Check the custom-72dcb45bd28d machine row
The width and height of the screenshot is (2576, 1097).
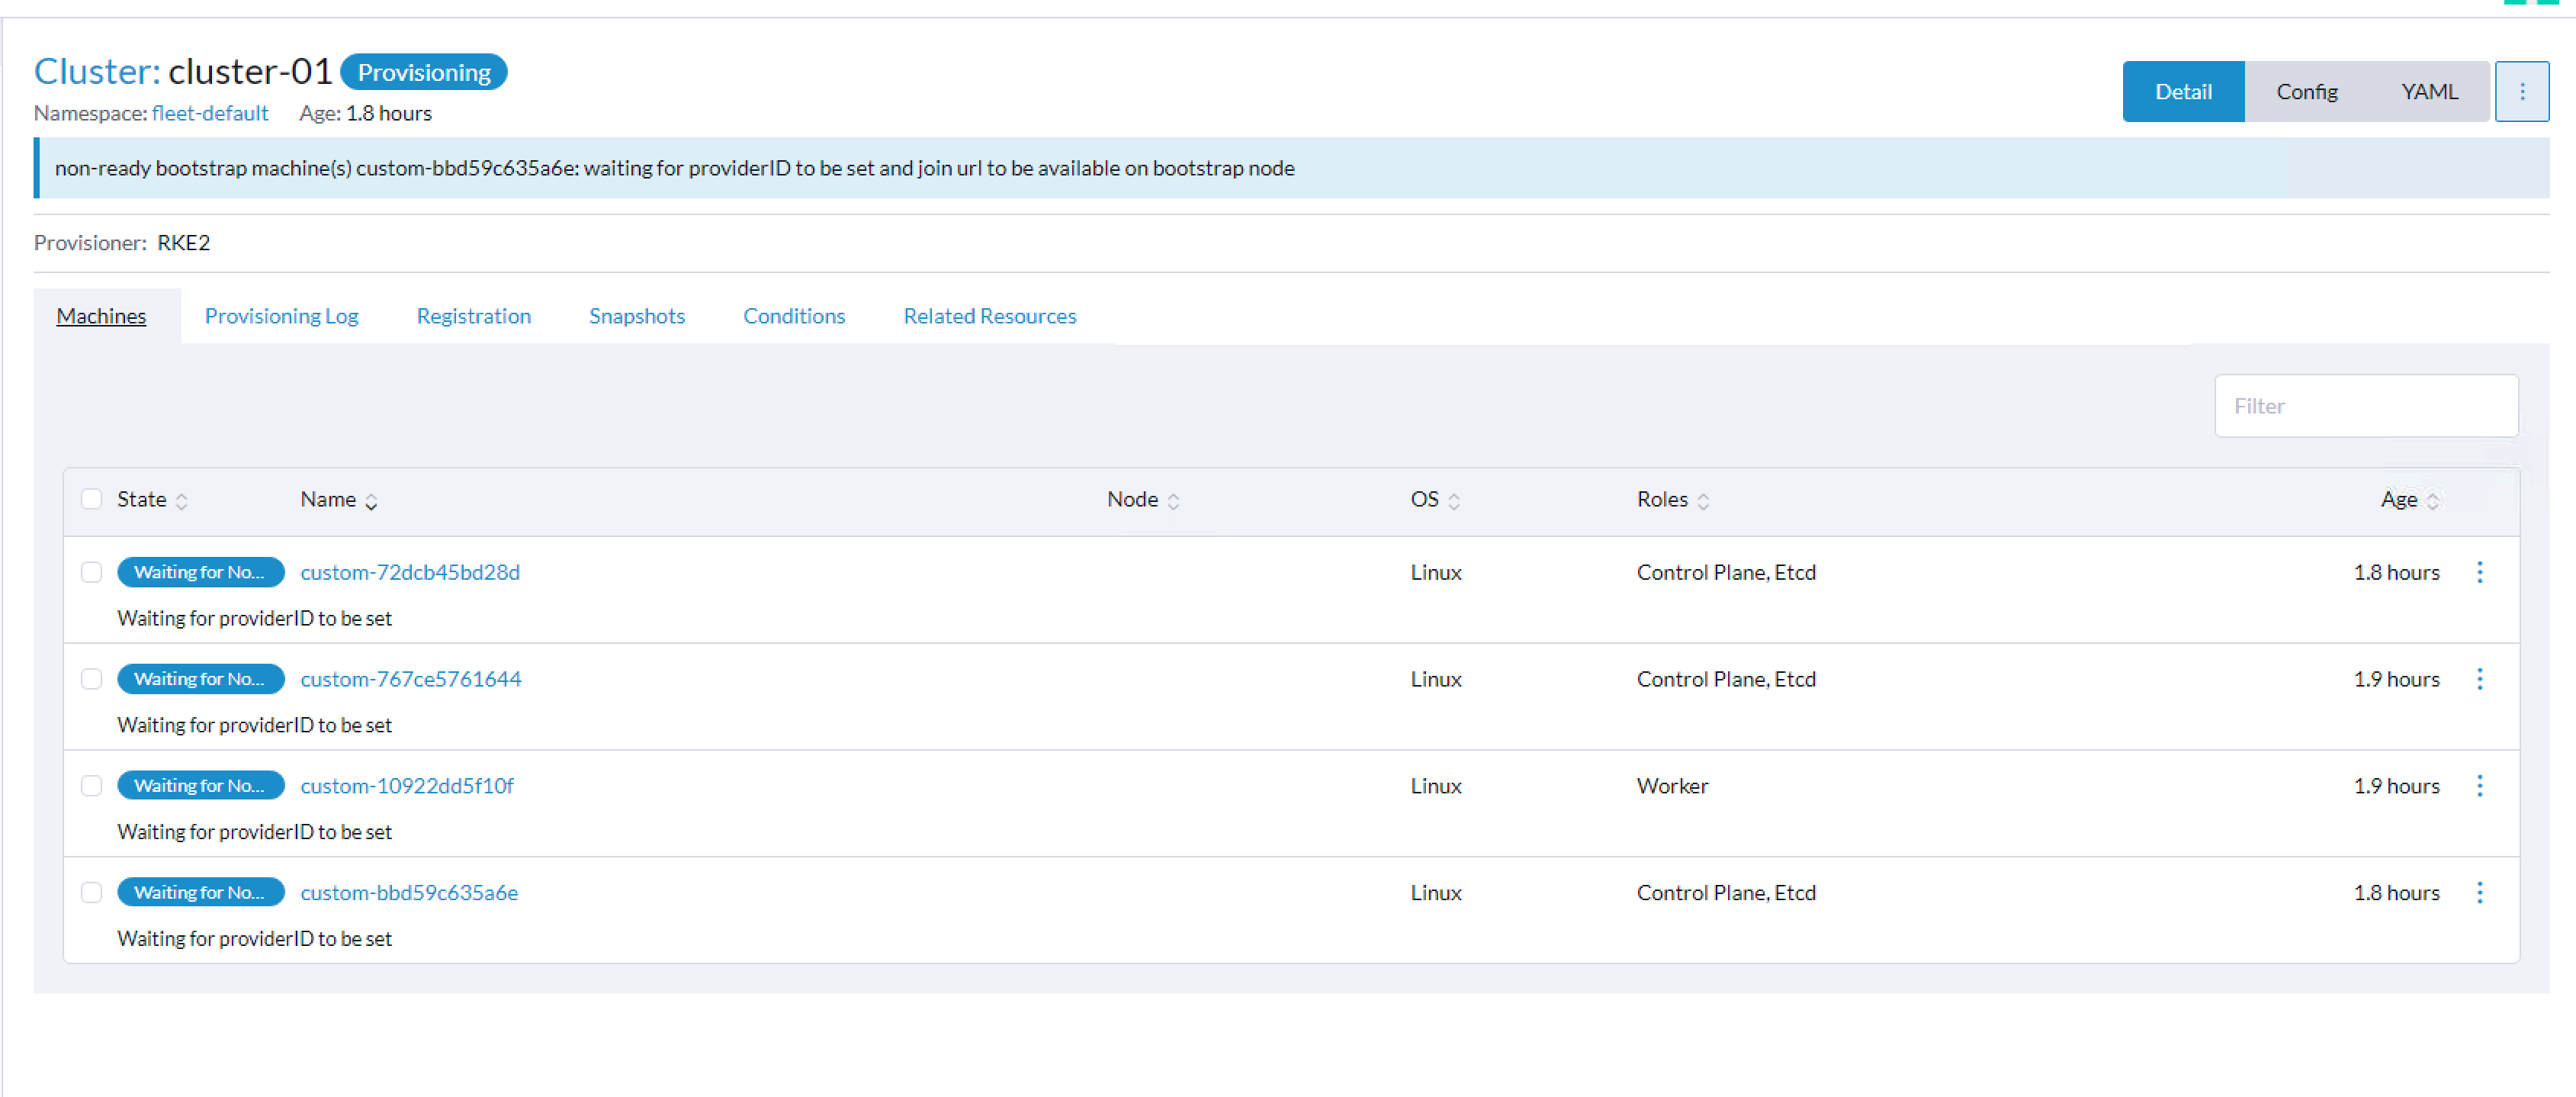(91, 572)
